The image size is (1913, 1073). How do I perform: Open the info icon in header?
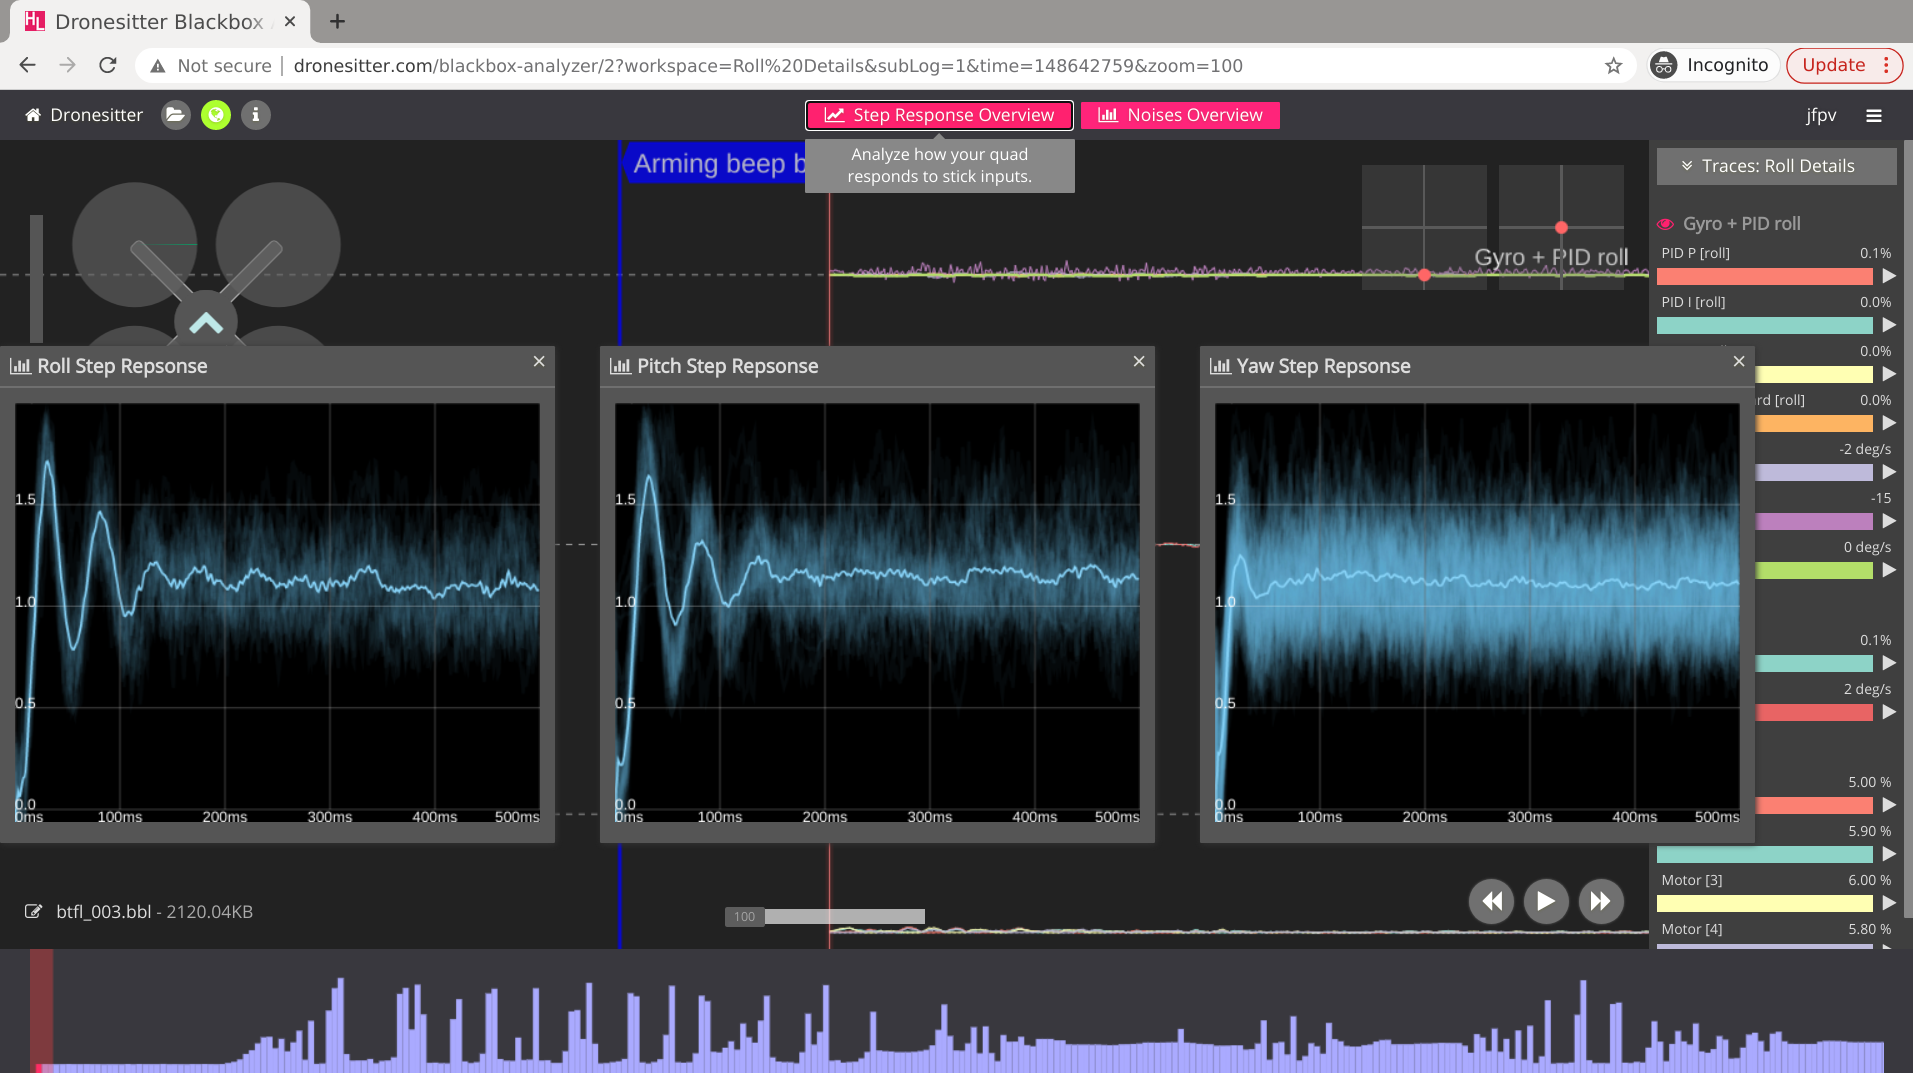click(x=256, y=115)
